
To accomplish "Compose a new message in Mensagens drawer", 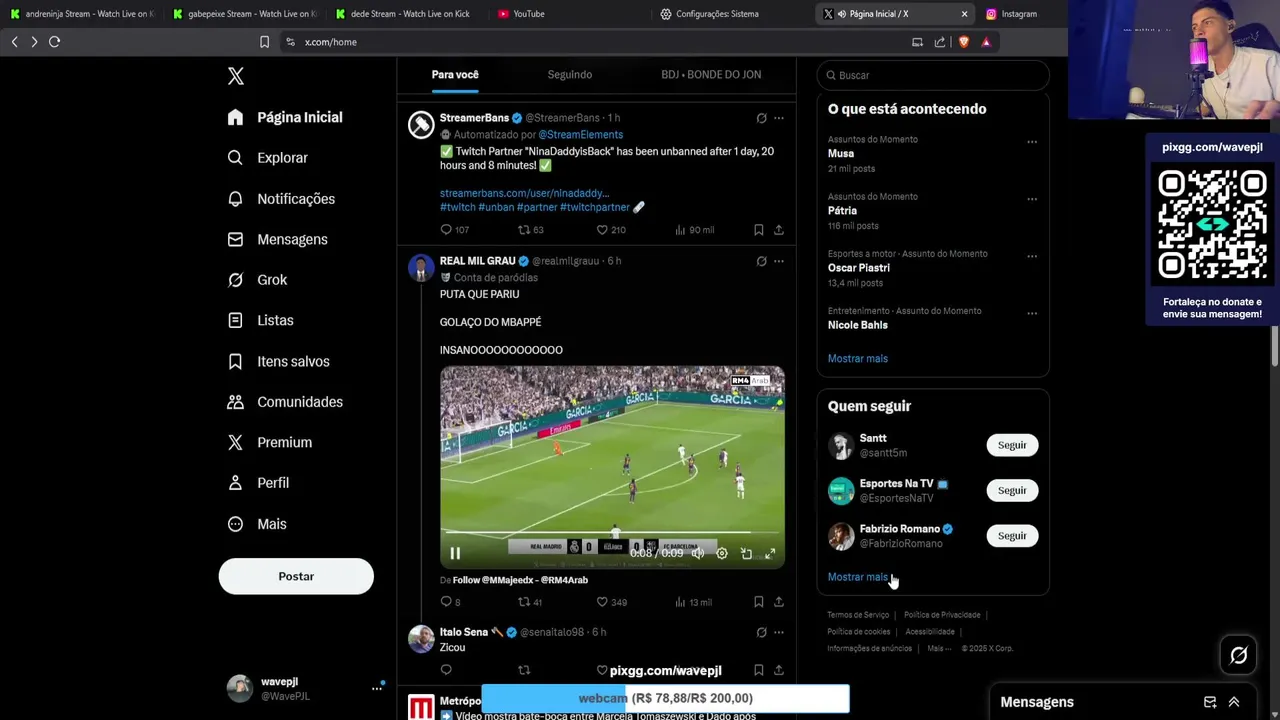I will 1210,702.
